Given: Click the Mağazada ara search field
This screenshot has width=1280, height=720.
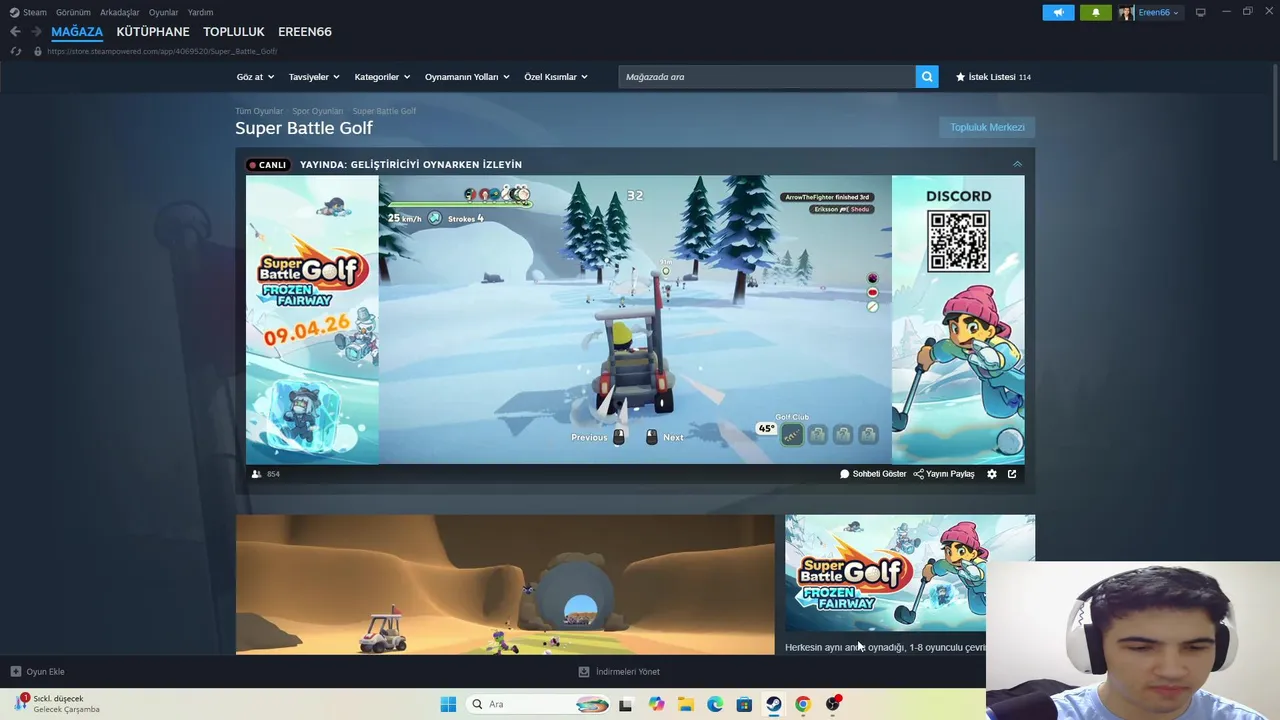Looking at the screenshot, I should [x=767, y=77].
